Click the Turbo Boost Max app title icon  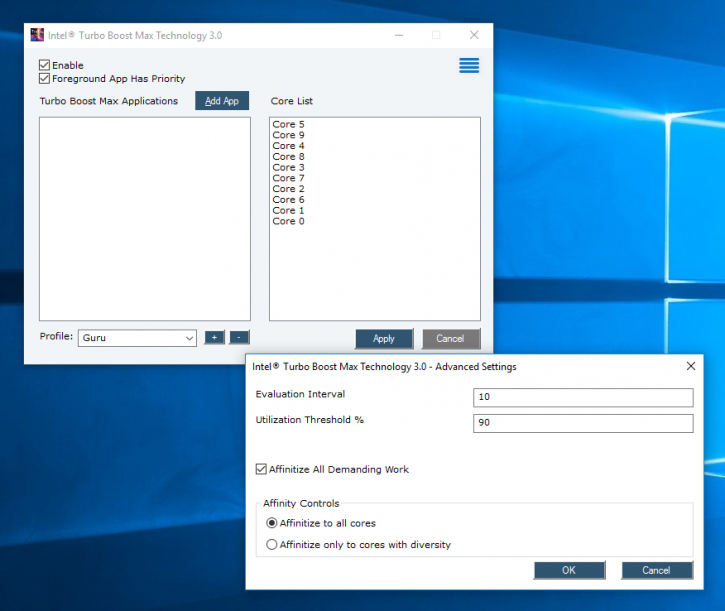pyautogui.click(x=37, y=35)
